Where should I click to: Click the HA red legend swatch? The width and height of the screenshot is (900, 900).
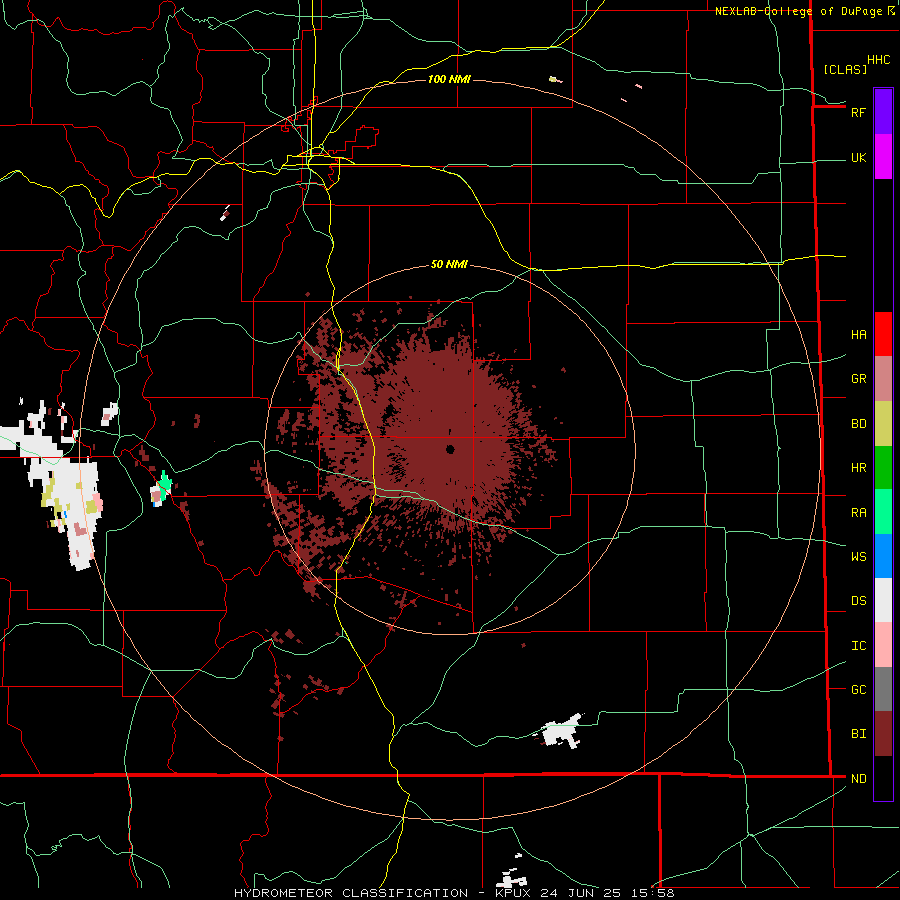pyautogui.click(x=883, y=334)
